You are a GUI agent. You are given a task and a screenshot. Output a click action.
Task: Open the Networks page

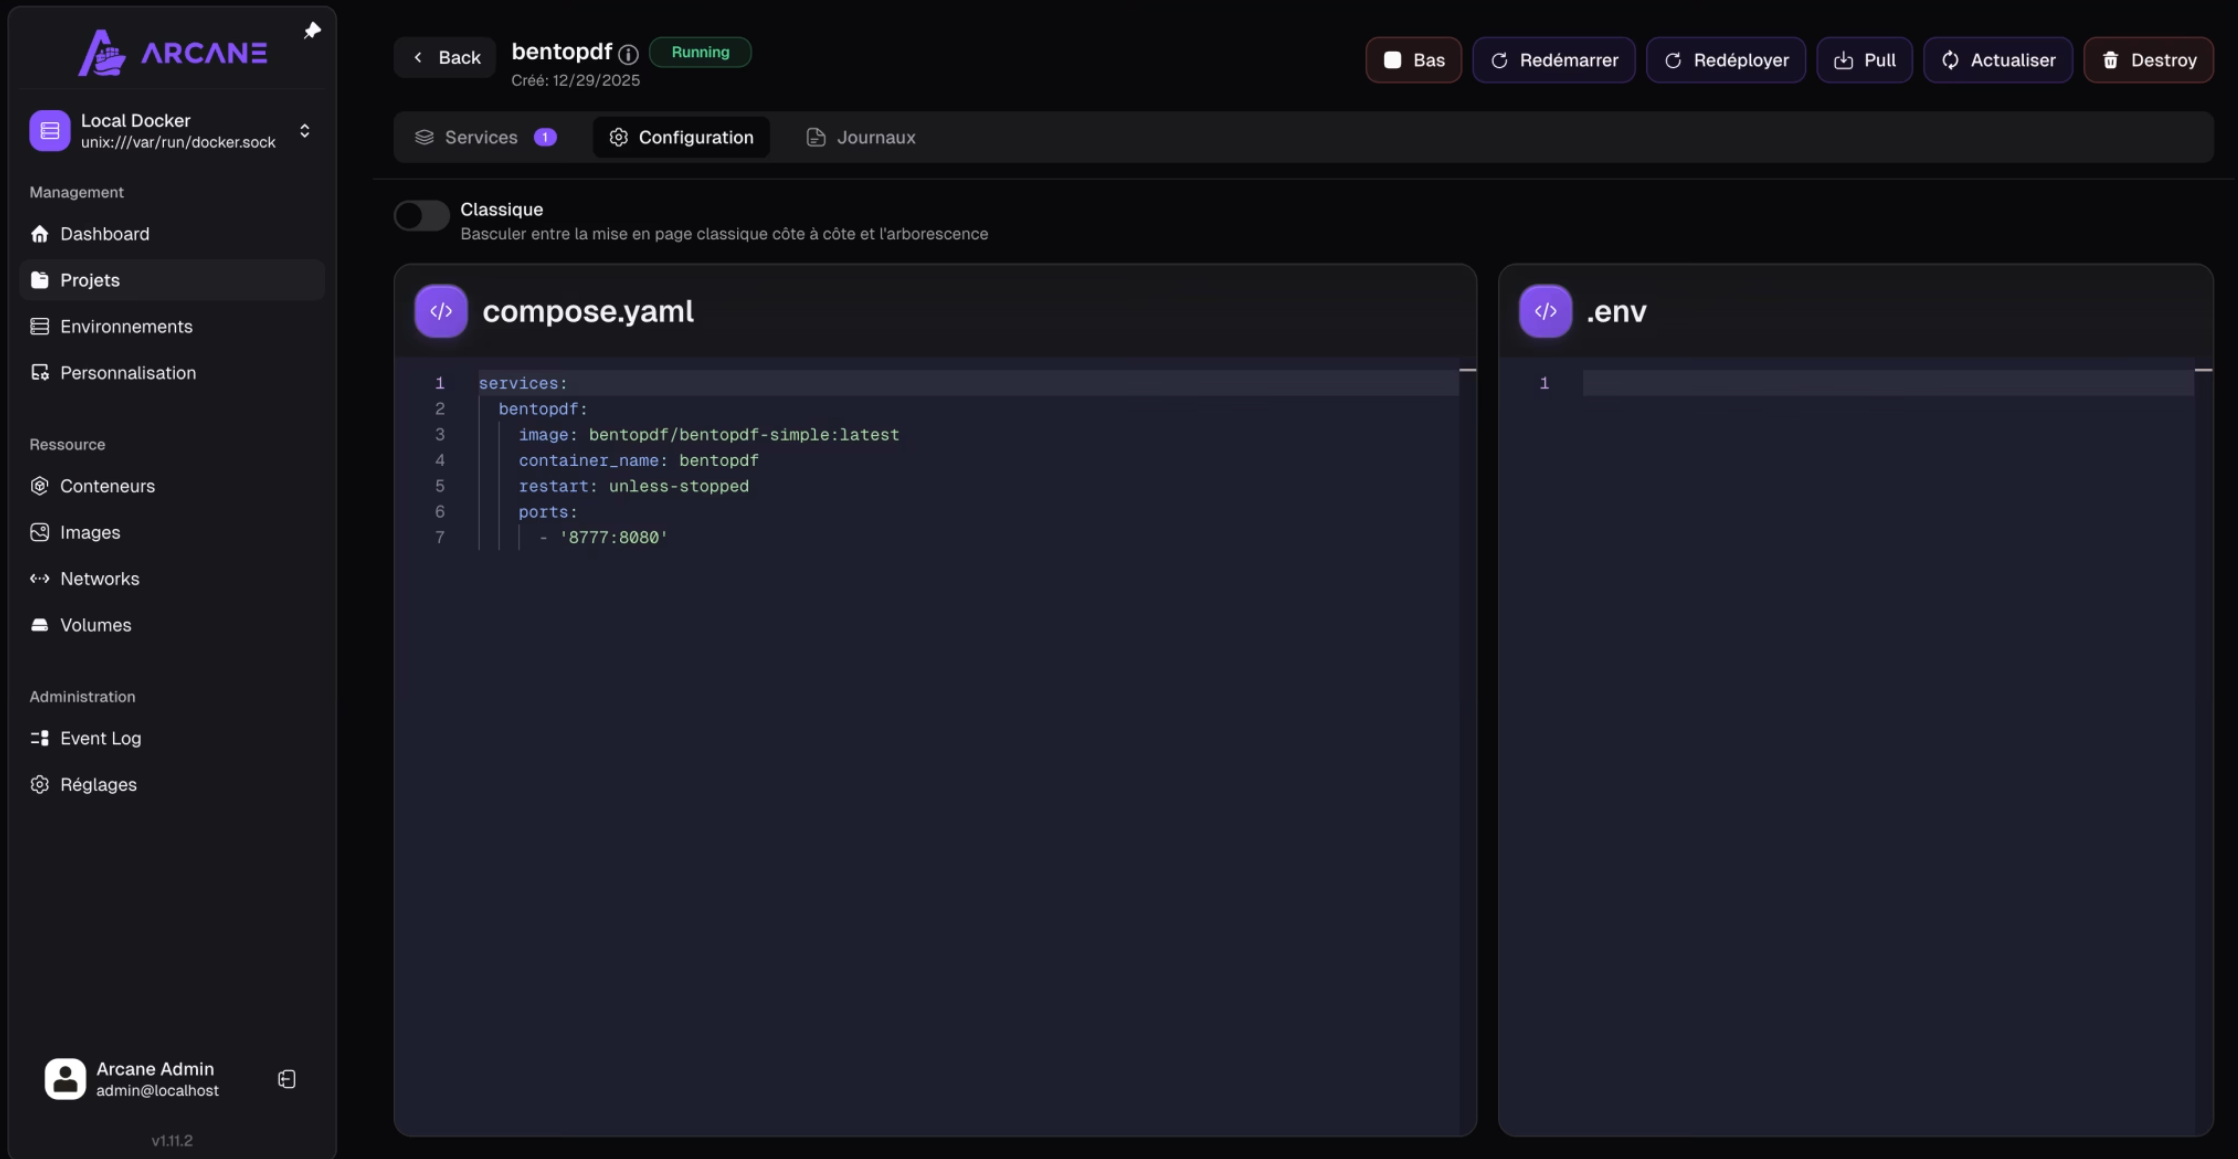(99, 579)
